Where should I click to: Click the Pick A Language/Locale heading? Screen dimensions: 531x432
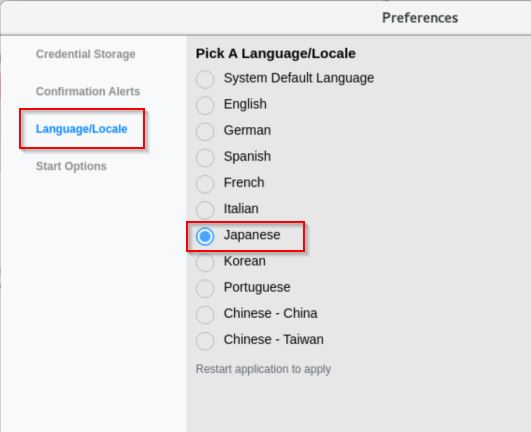pyautogui.click(x=276, y=53)
